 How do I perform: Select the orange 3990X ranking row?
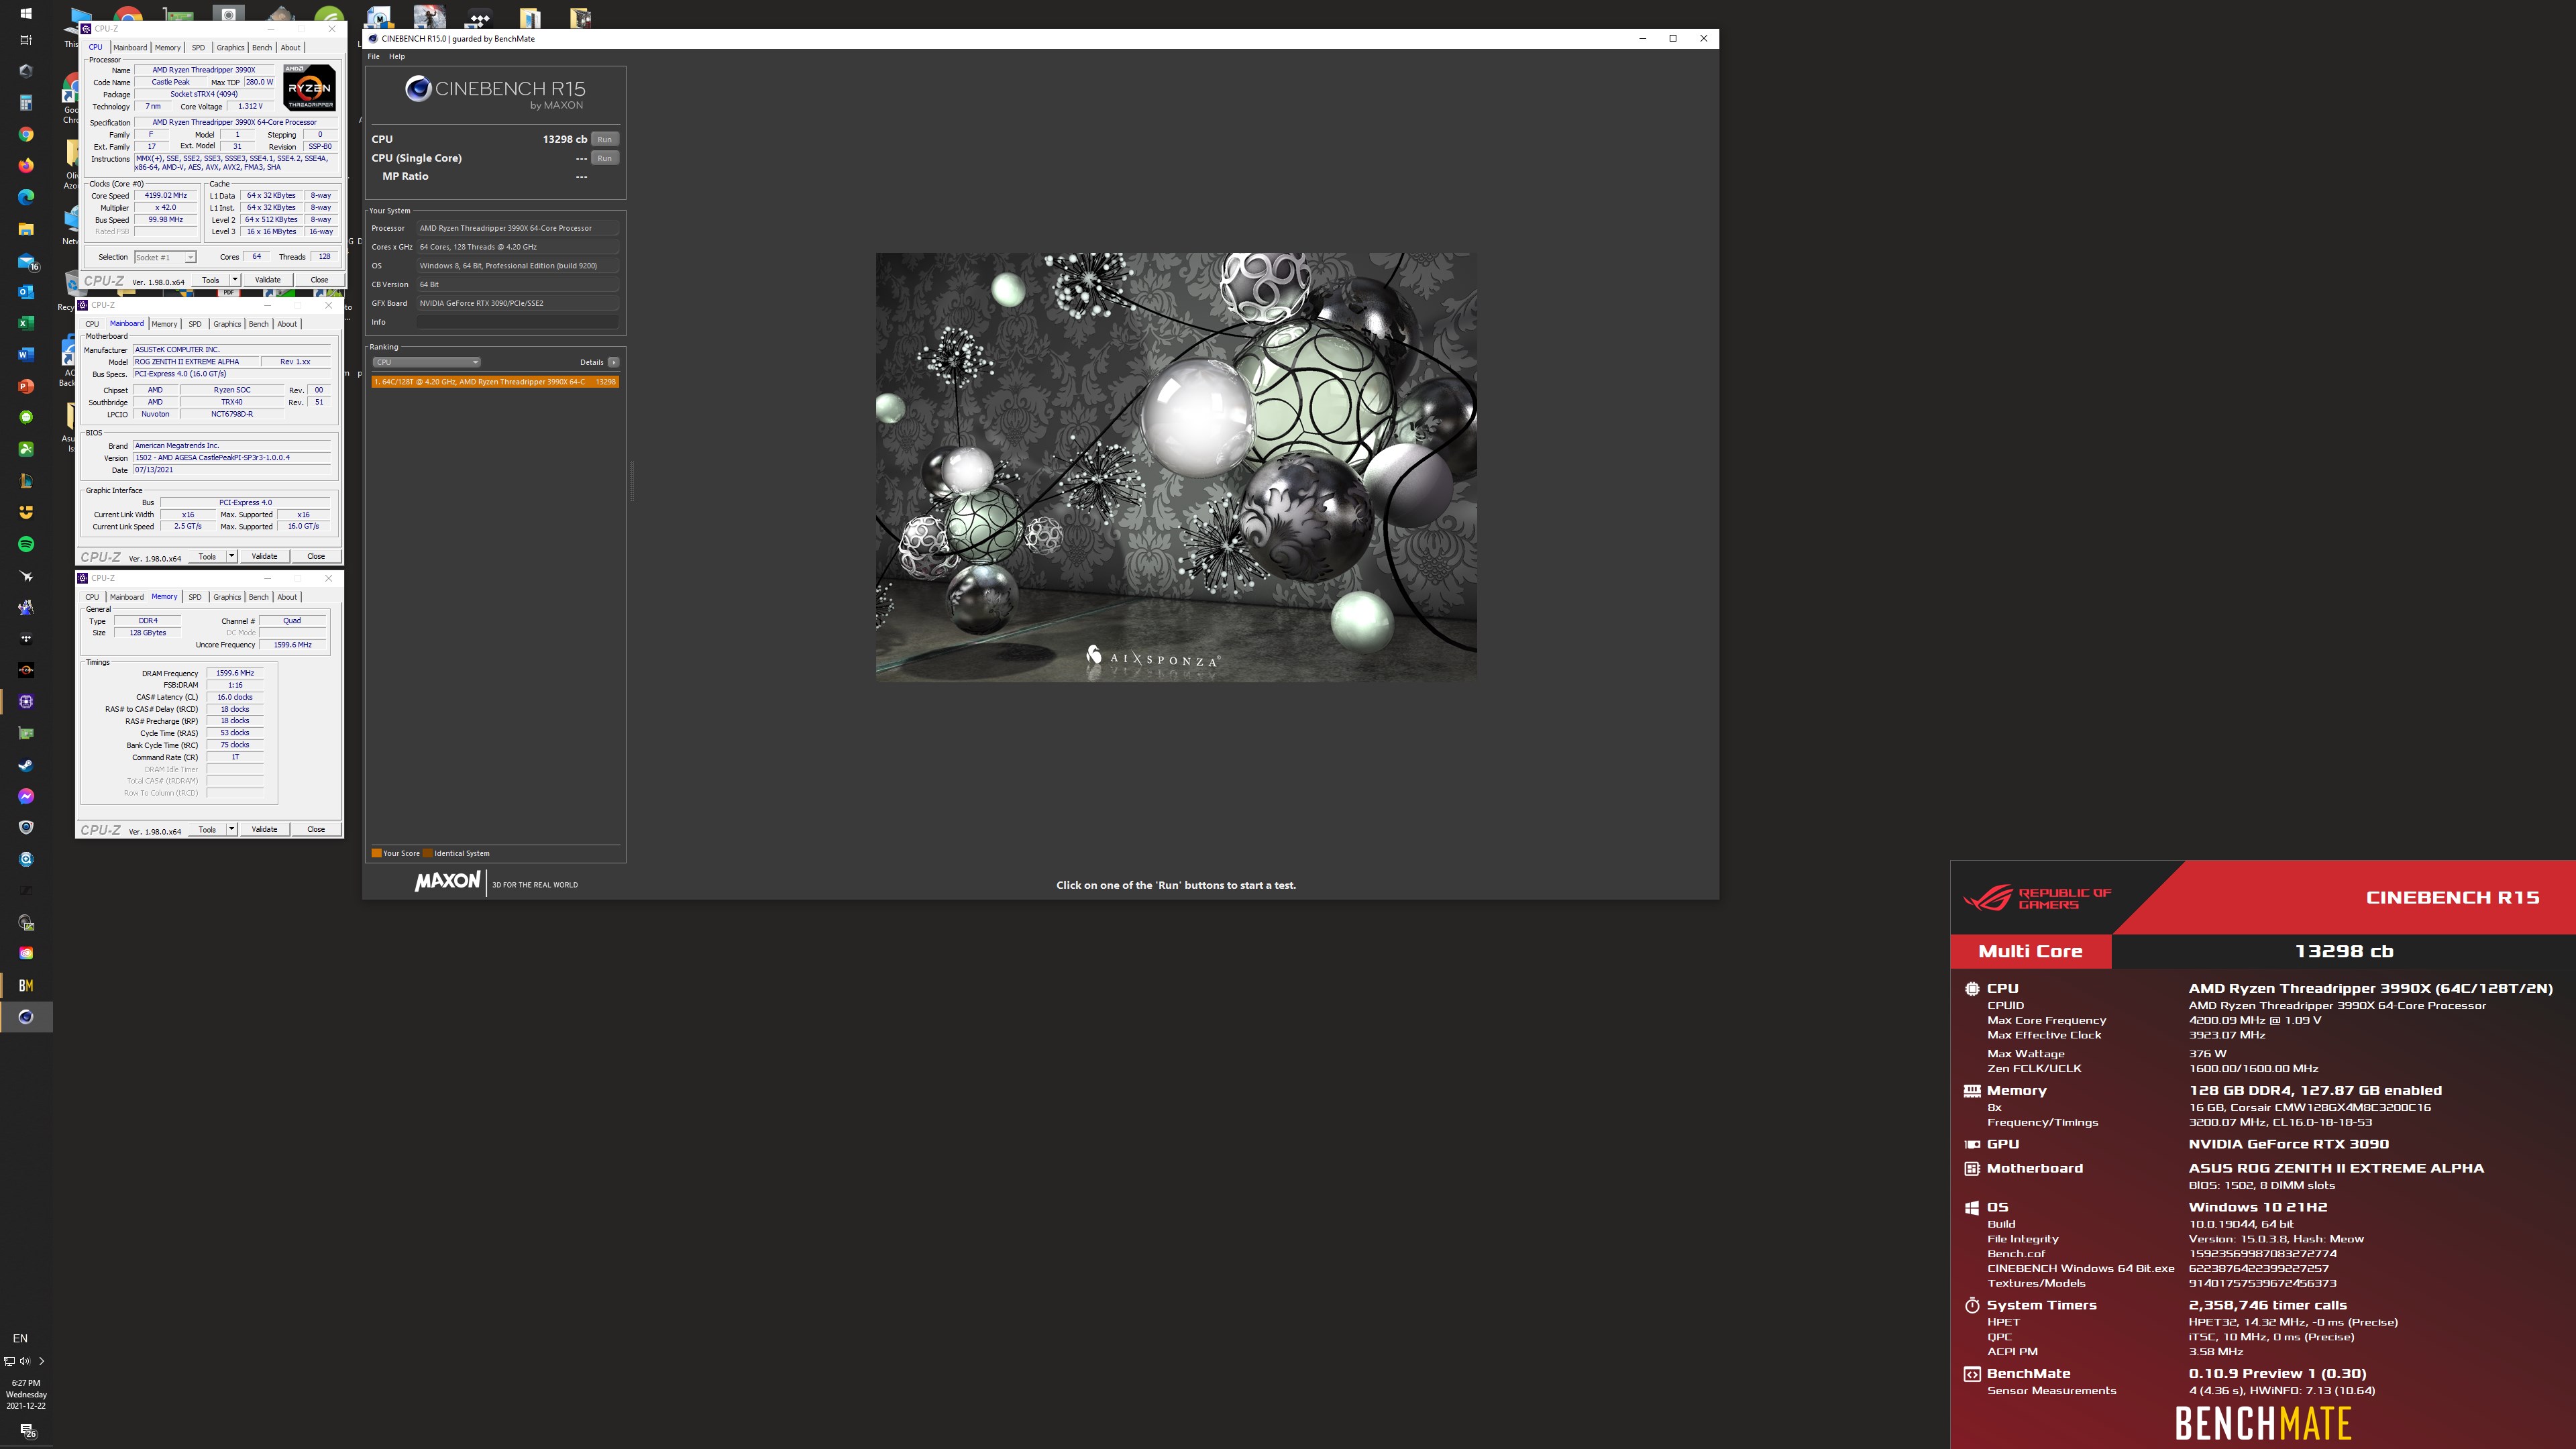pos(495,382)
